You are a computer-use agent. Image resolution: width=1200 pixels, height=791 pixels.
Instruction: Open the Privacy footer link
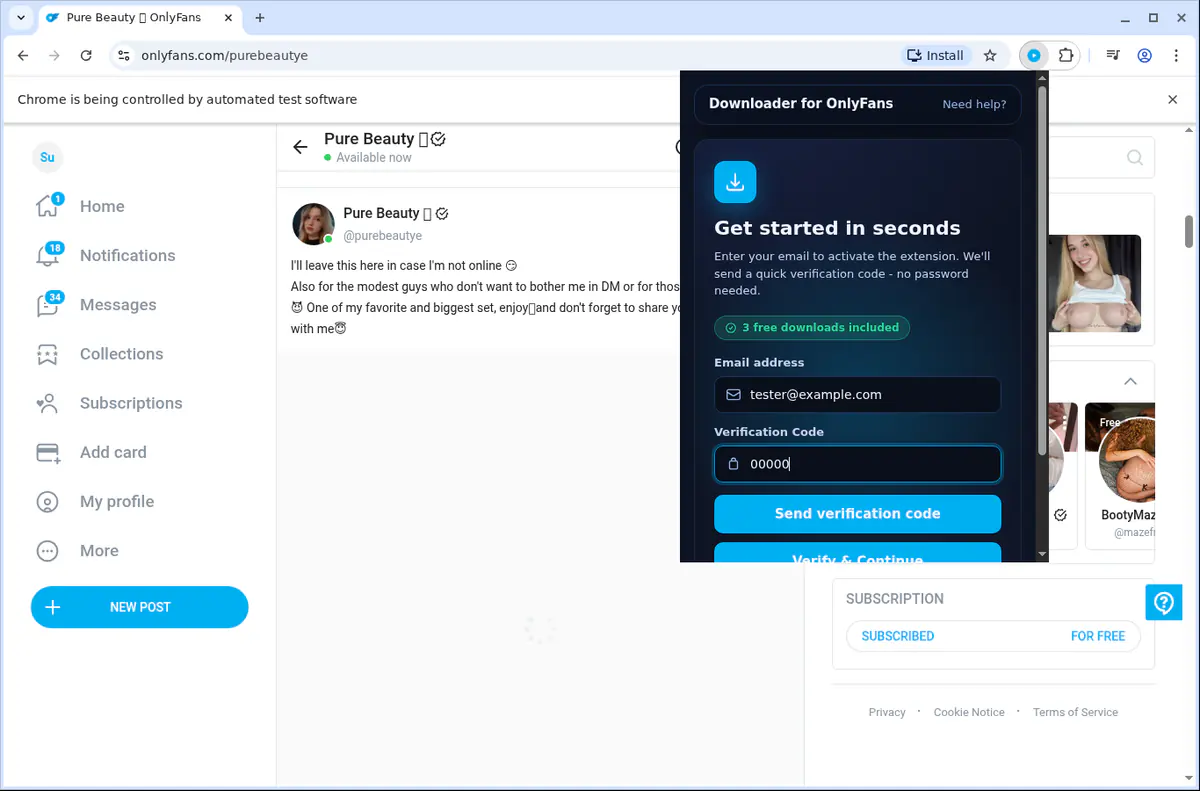coord(887,712)
